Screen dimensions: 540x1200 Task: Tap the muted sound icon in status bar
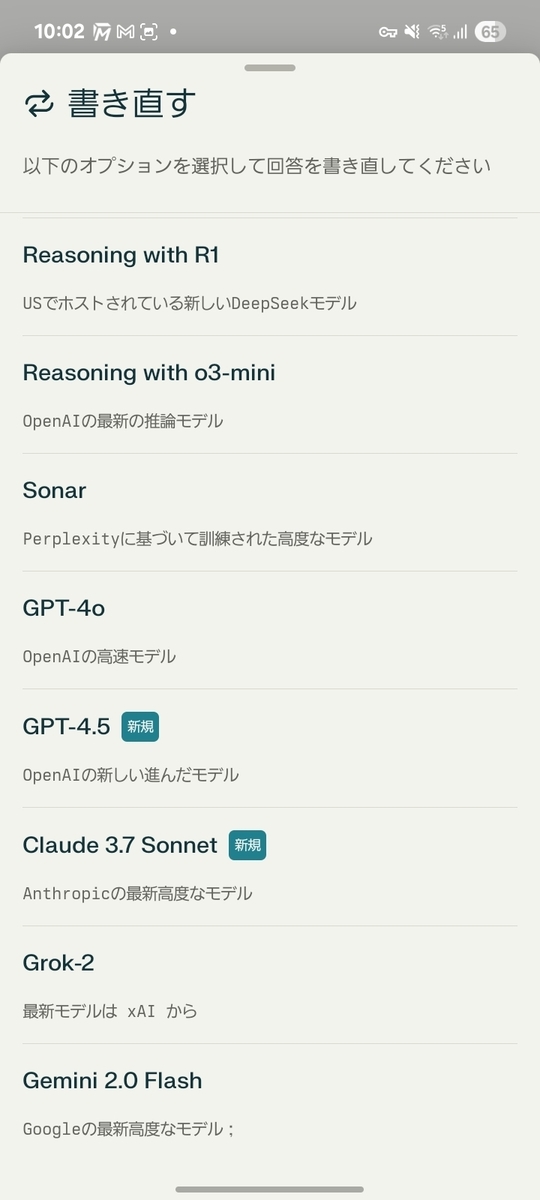coord(411,32)
